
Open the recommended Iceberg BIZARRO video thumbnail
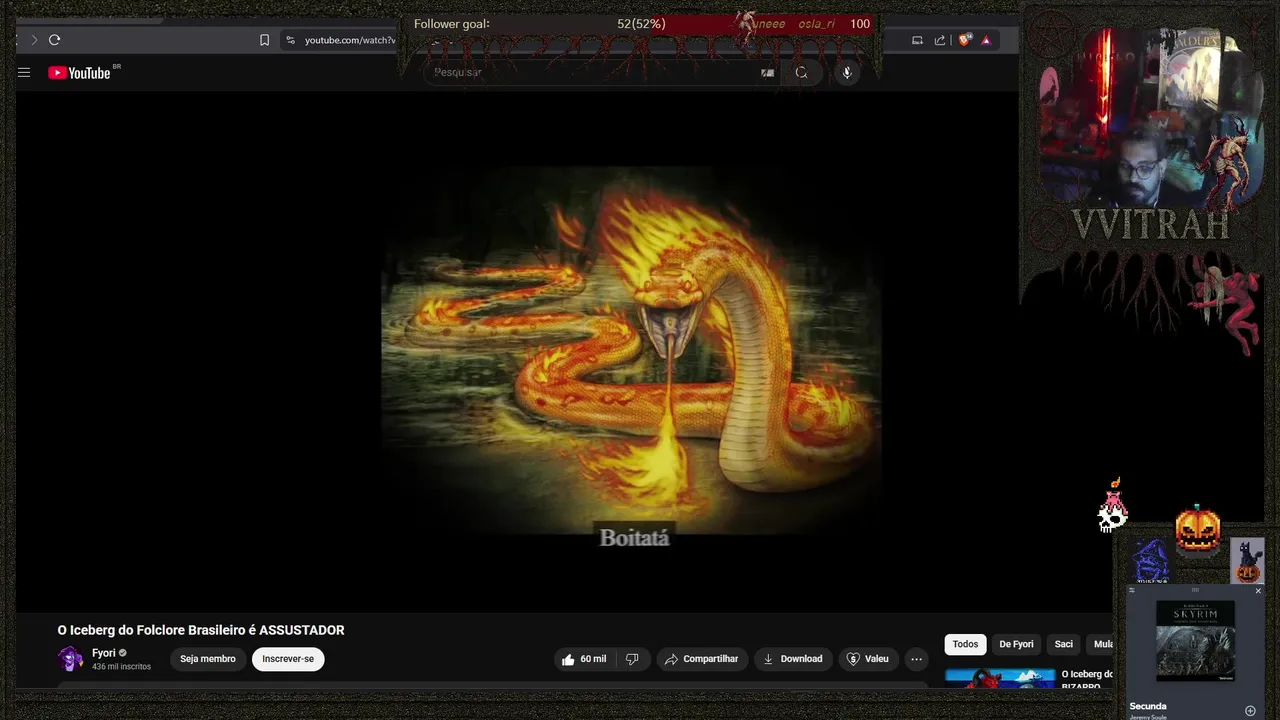click(1000, 678)
